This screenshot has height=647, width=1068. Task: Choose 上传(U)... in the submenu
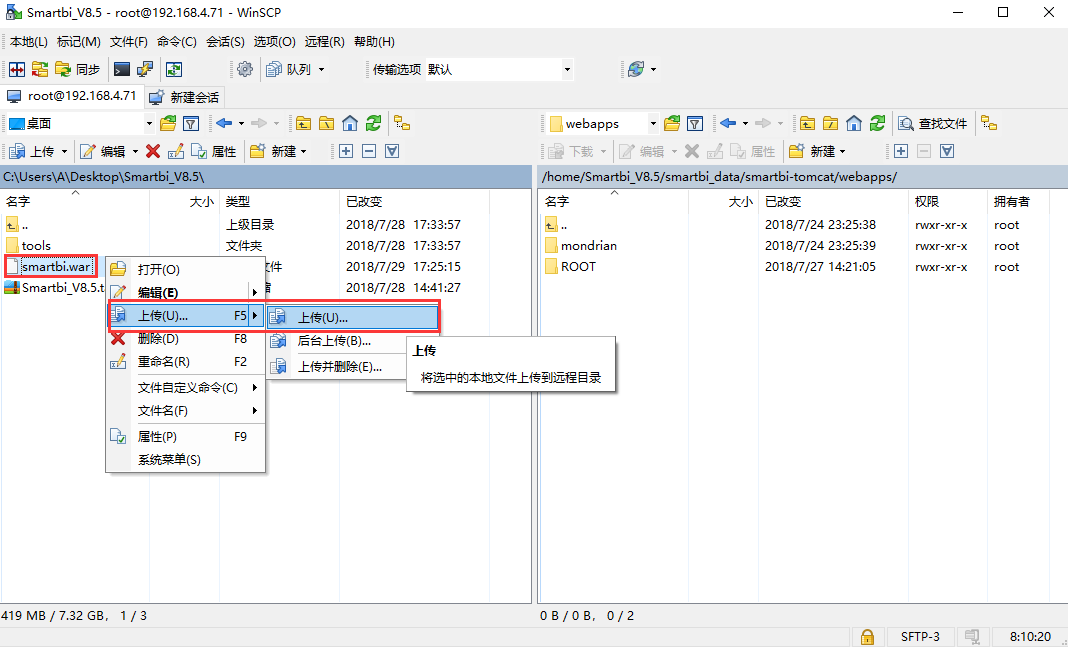tap(353, 318)
